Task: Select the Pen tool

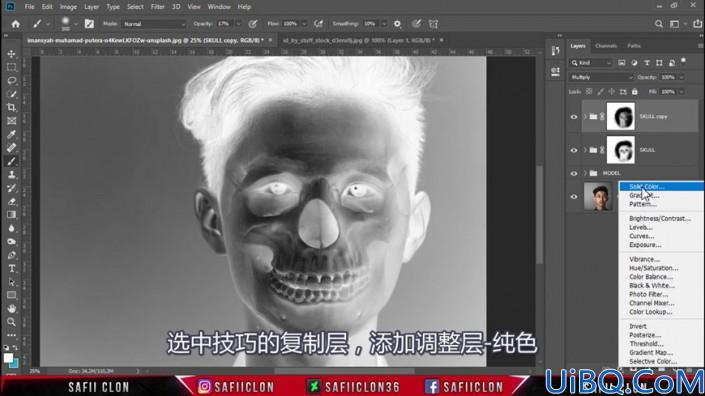Action: 12,255
